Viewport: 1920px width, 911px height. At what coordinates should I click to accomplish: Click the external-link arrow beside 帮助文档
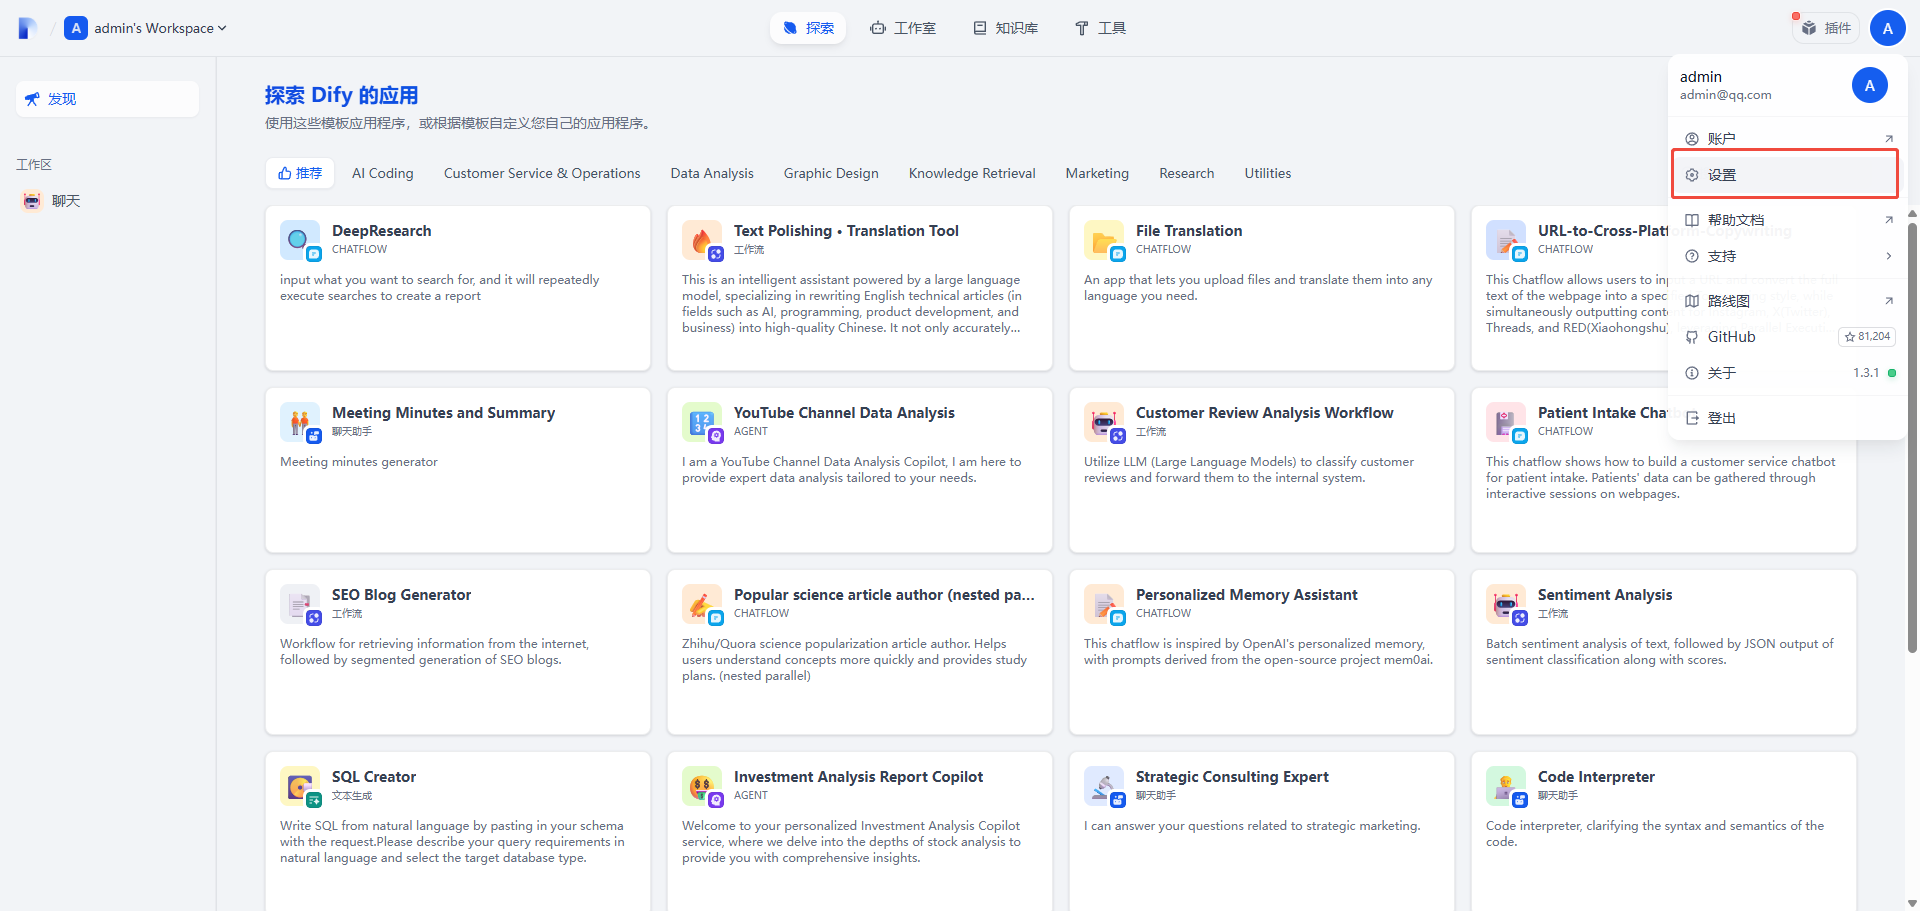tap(1889, 220)
